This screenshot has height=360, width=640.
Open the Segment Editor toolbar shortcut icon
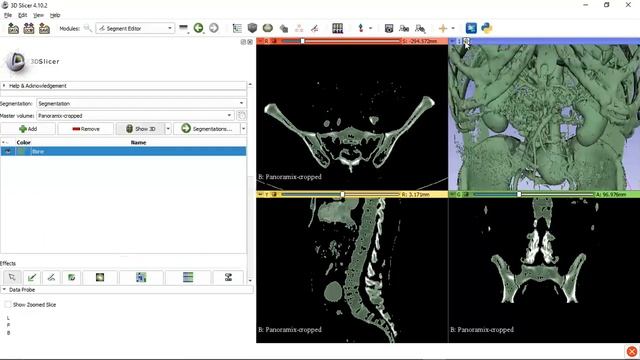tap(314, 28)
